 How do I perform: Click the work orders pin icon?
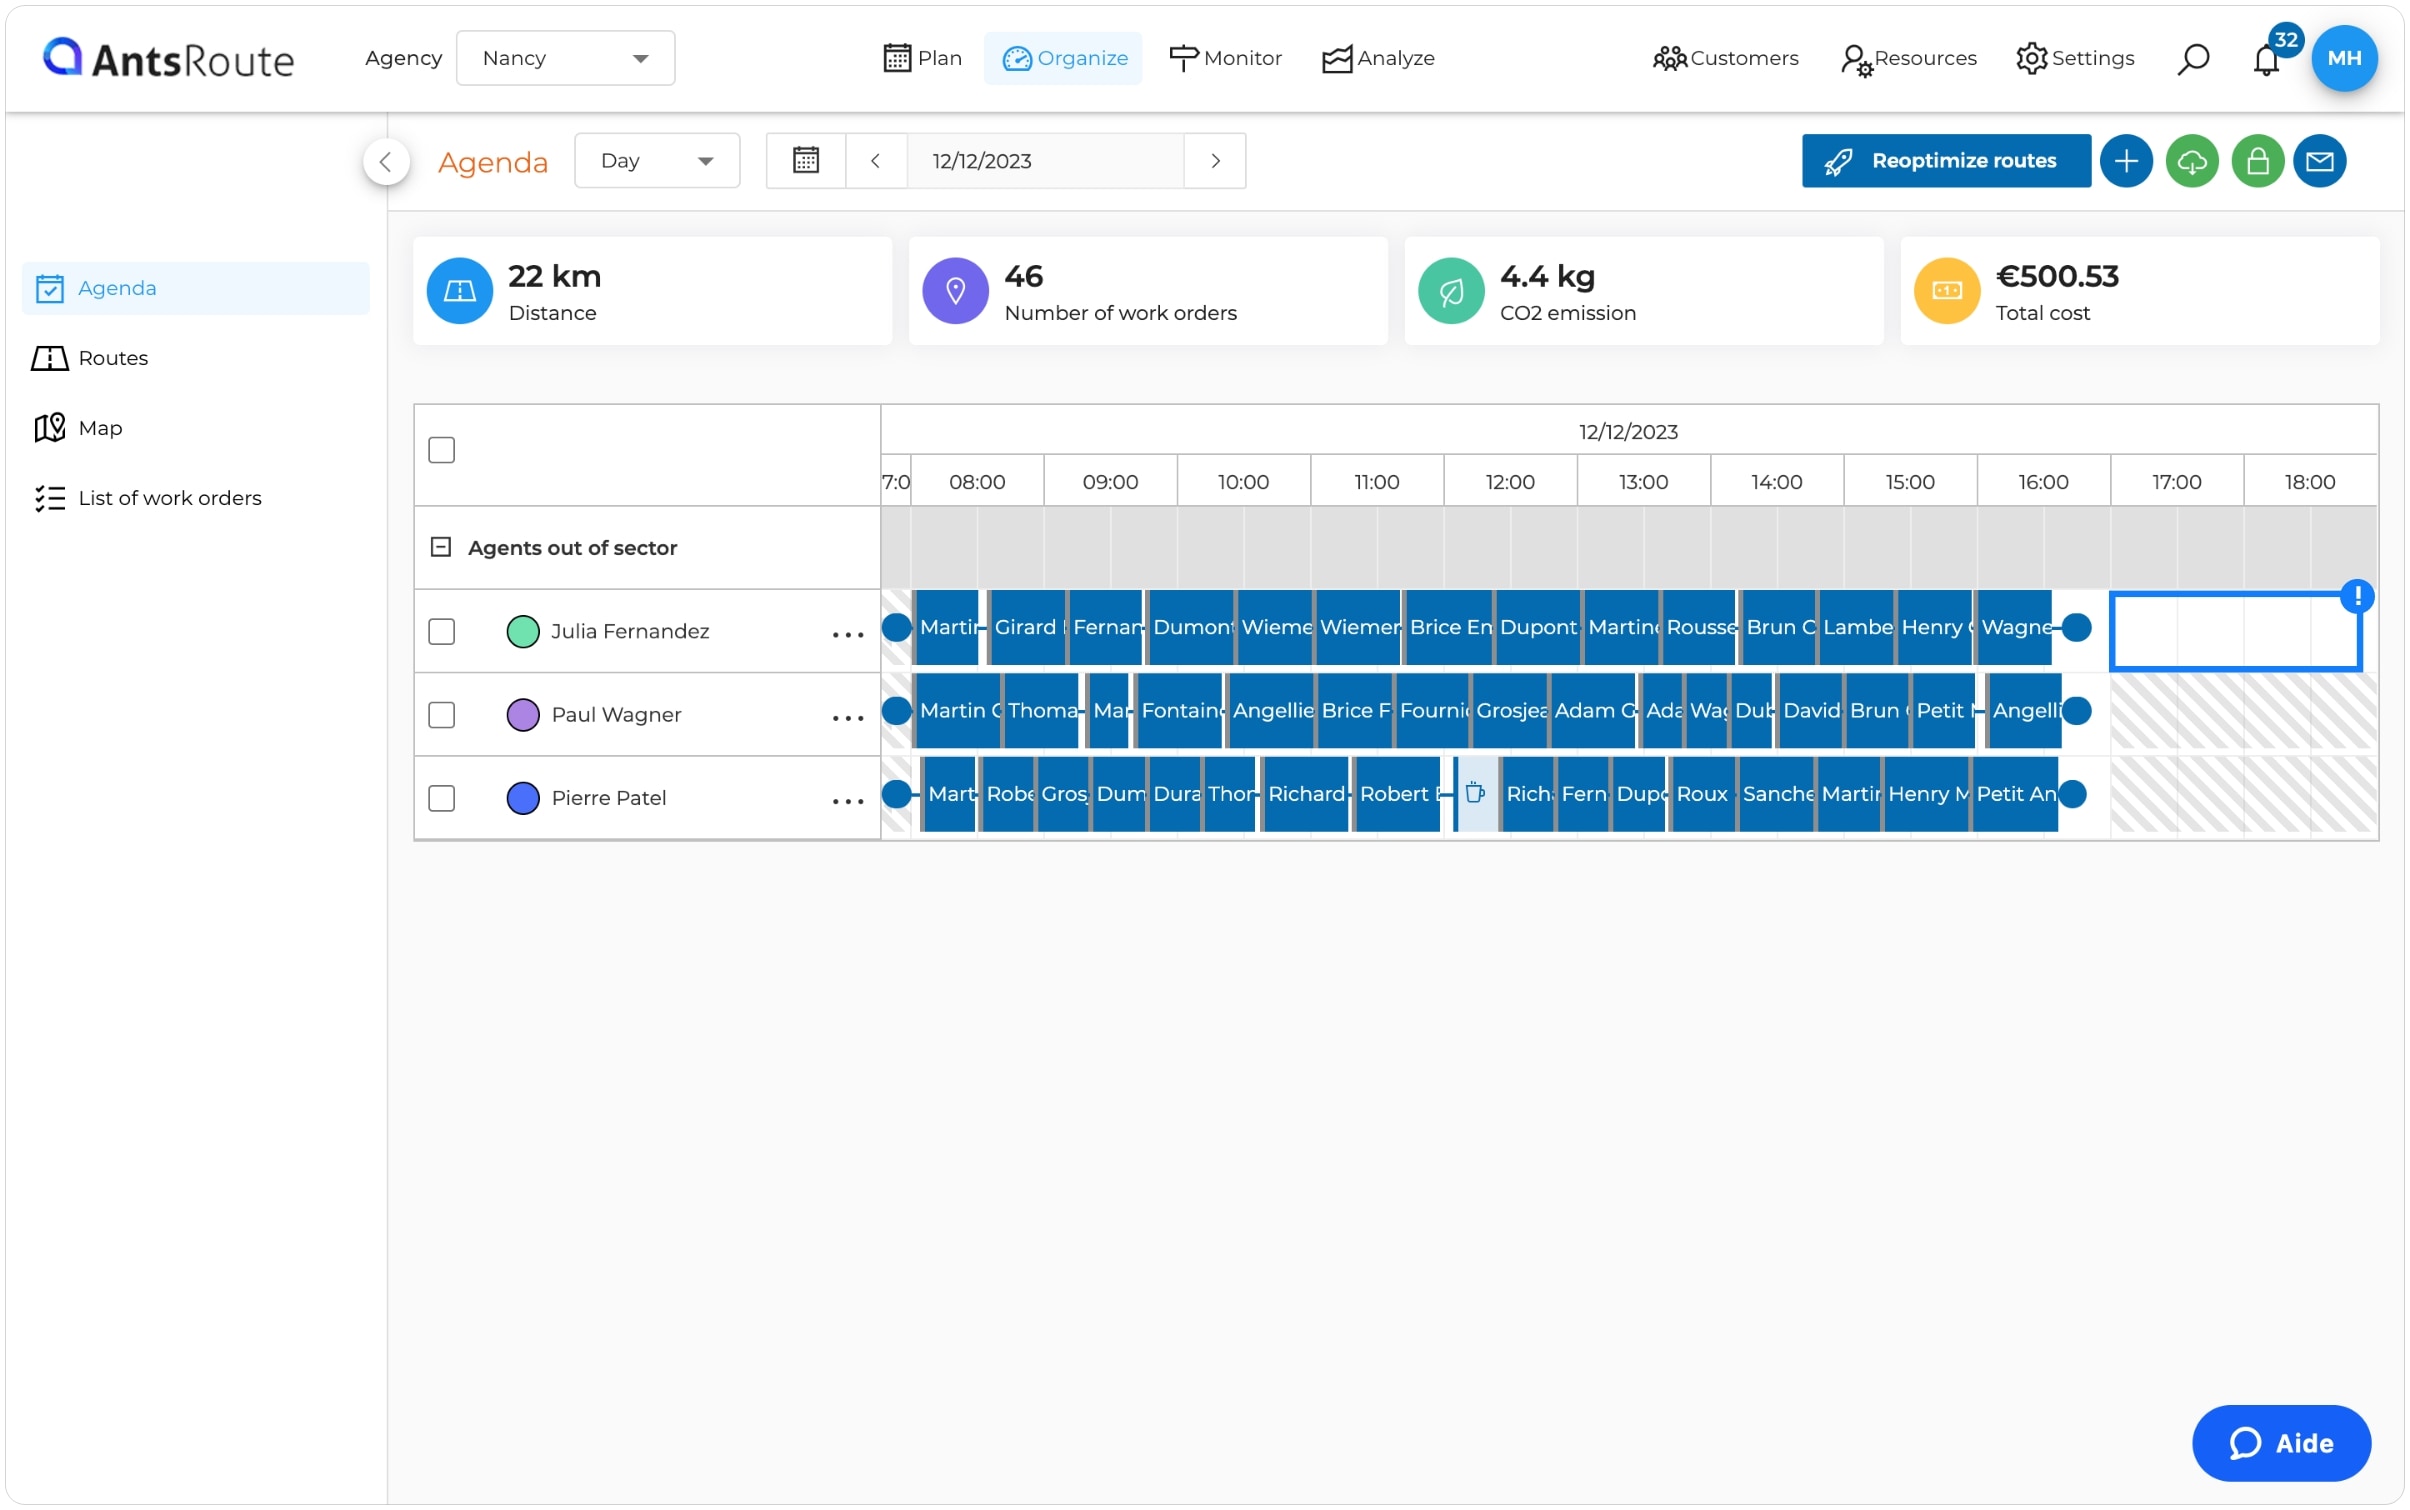(x=955, y=291)
